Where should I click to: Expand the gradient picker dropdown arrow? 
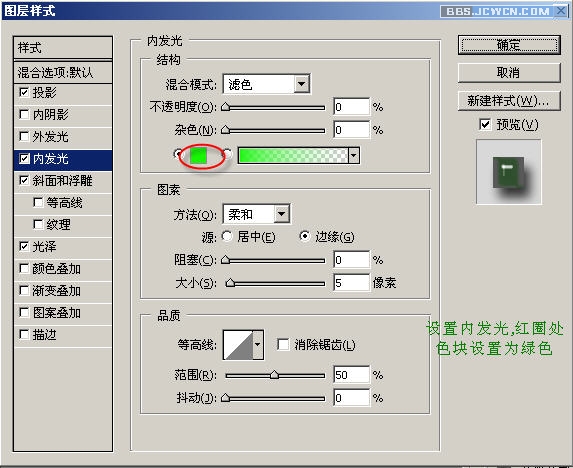coord(353,155)
